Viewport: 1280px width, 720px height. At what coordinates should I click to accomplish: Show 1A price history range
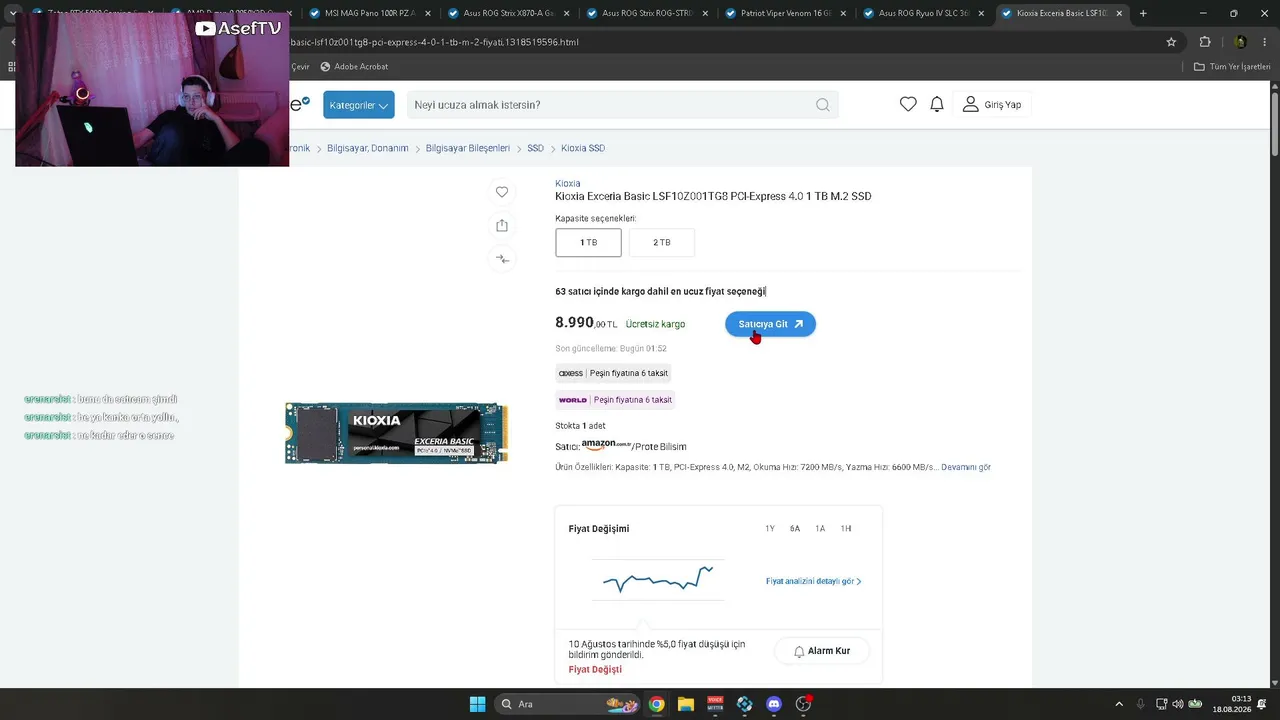pos(820,529)
